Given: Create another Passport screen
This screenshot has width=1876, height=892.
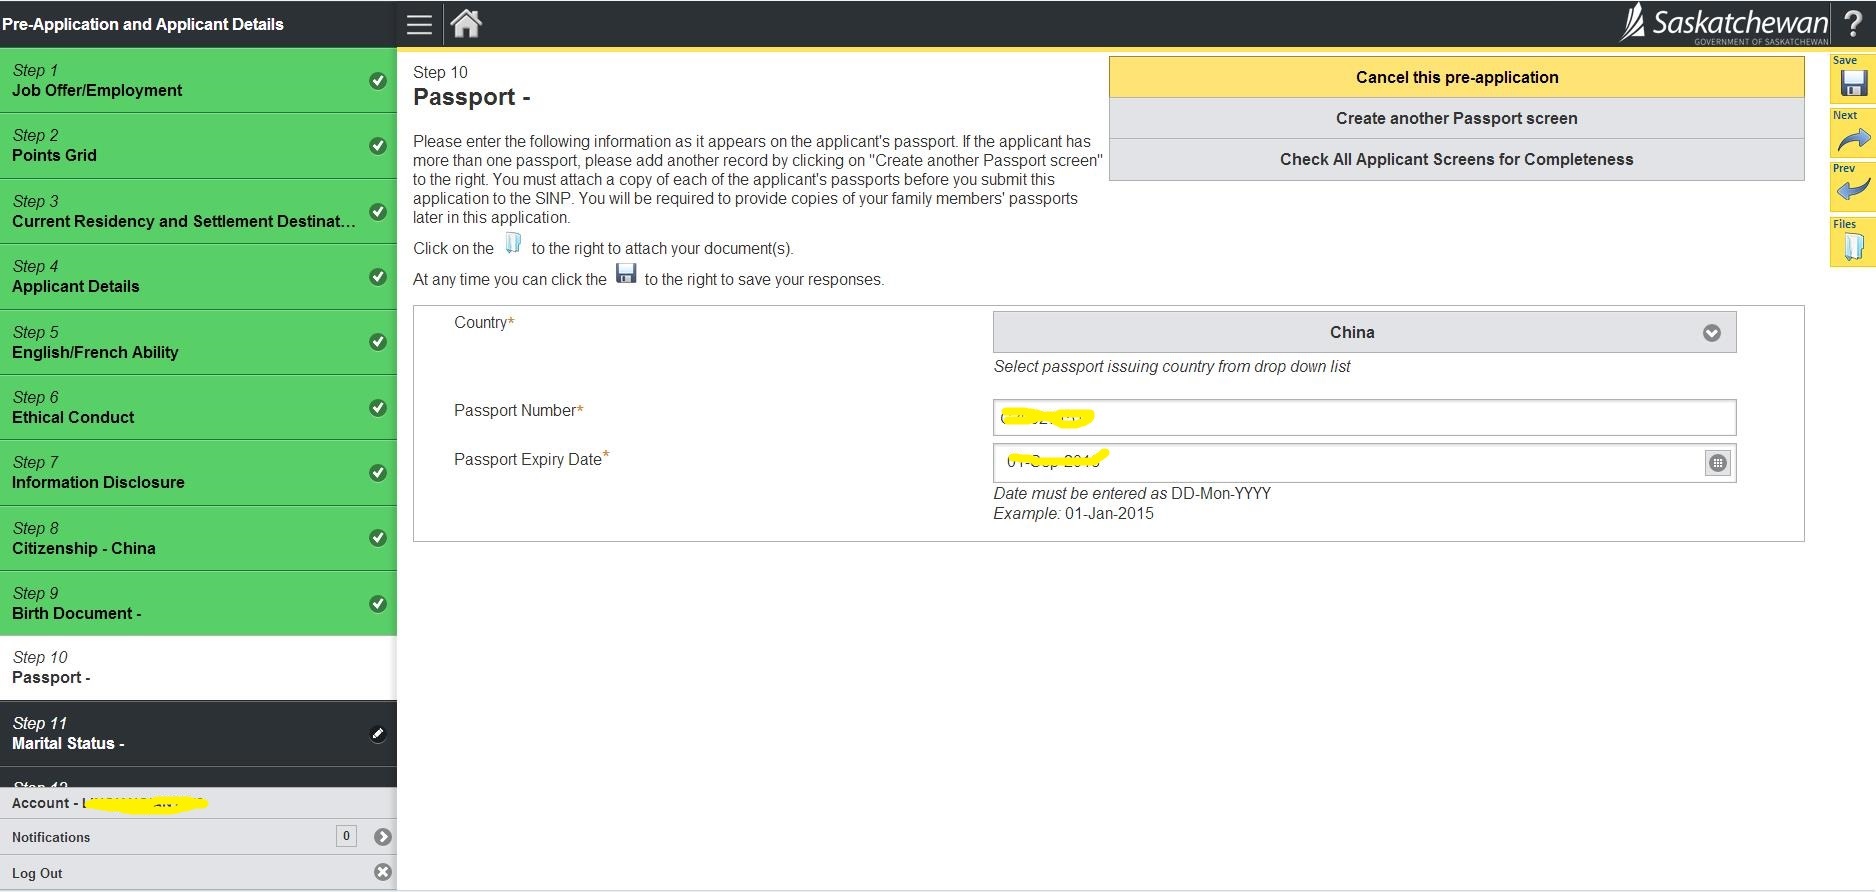Looking at the screenshot, I should [1456, 118].
